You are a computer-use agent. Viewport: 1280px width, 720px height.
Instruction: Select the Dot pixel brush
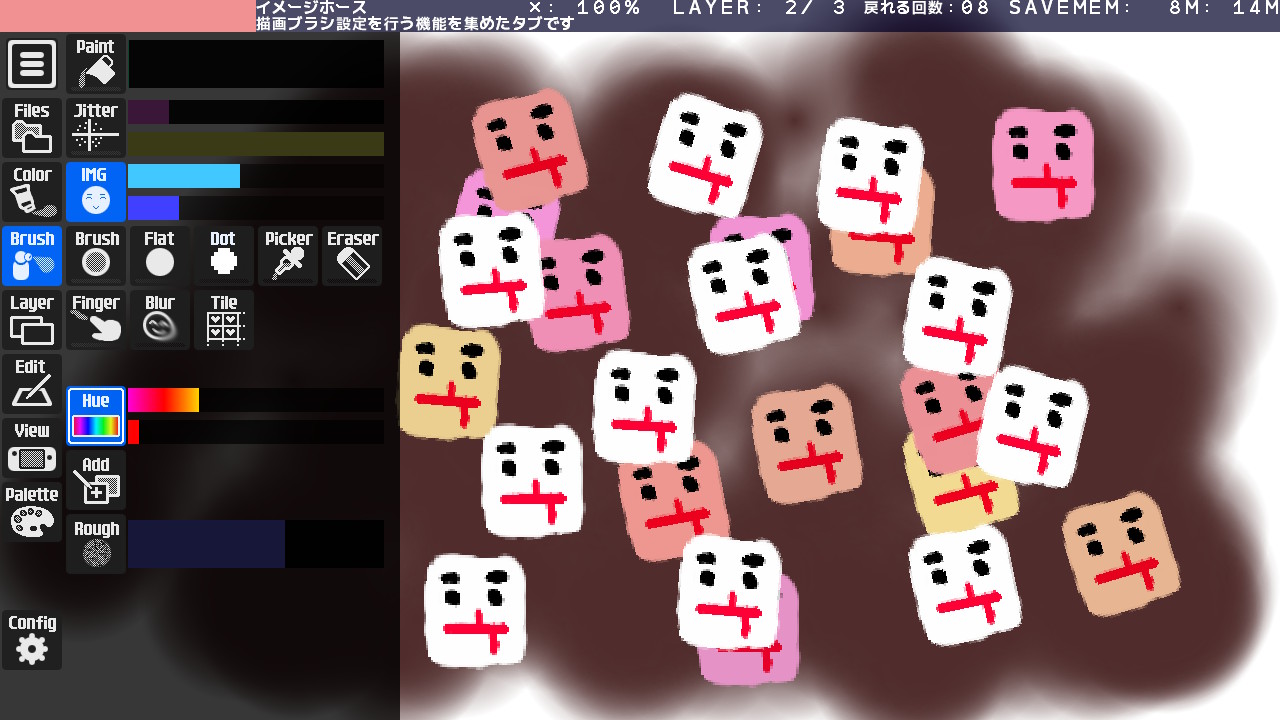(x=223, y=255)
